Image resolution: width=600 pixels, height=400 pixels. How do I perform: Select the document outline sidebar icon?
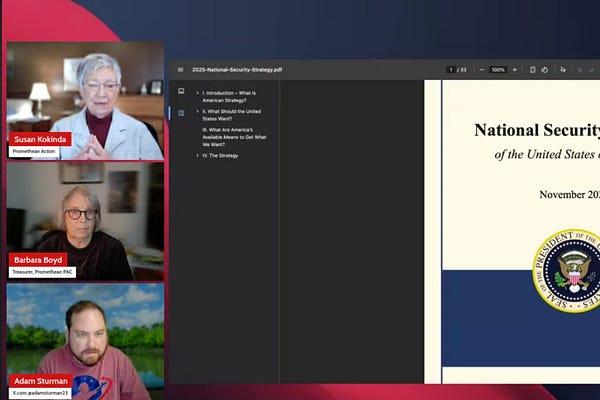181,113
